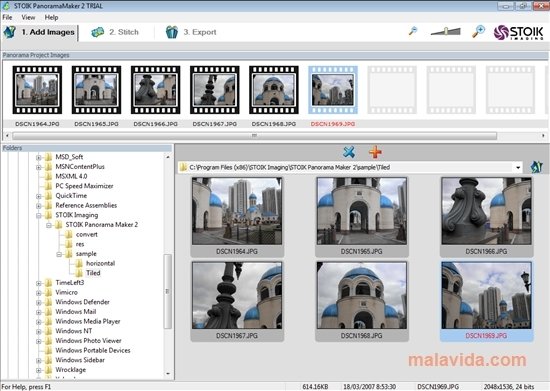Select DSCN1964.JPG in the project filmstrip
Screen dimensions: 550x391
[x=37, y=90]
